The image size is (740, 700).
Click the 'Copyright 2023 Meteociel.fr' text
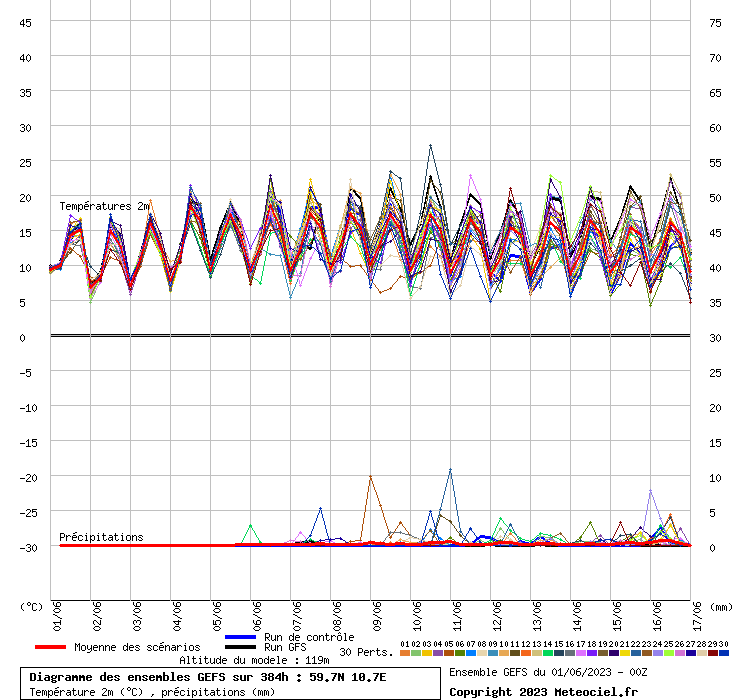point(544,692)
